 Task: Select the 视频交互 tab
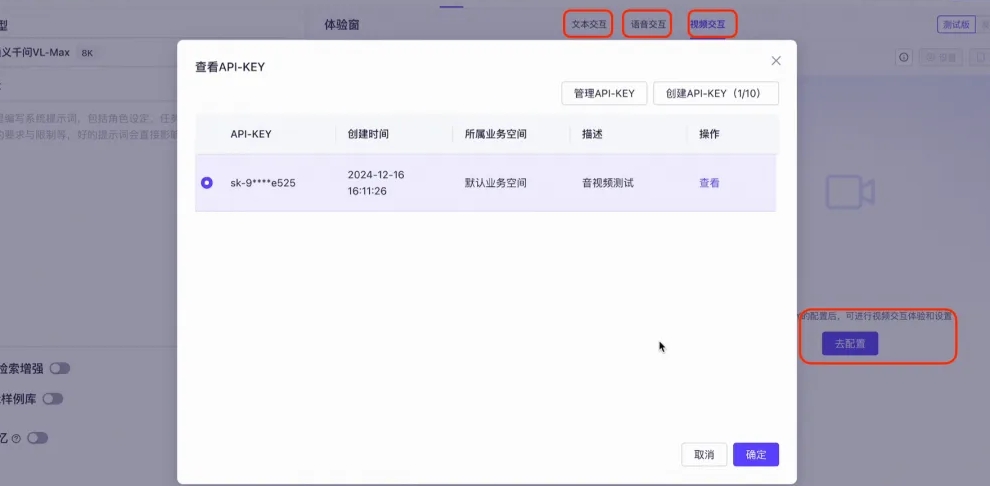[x=707, y=23]
